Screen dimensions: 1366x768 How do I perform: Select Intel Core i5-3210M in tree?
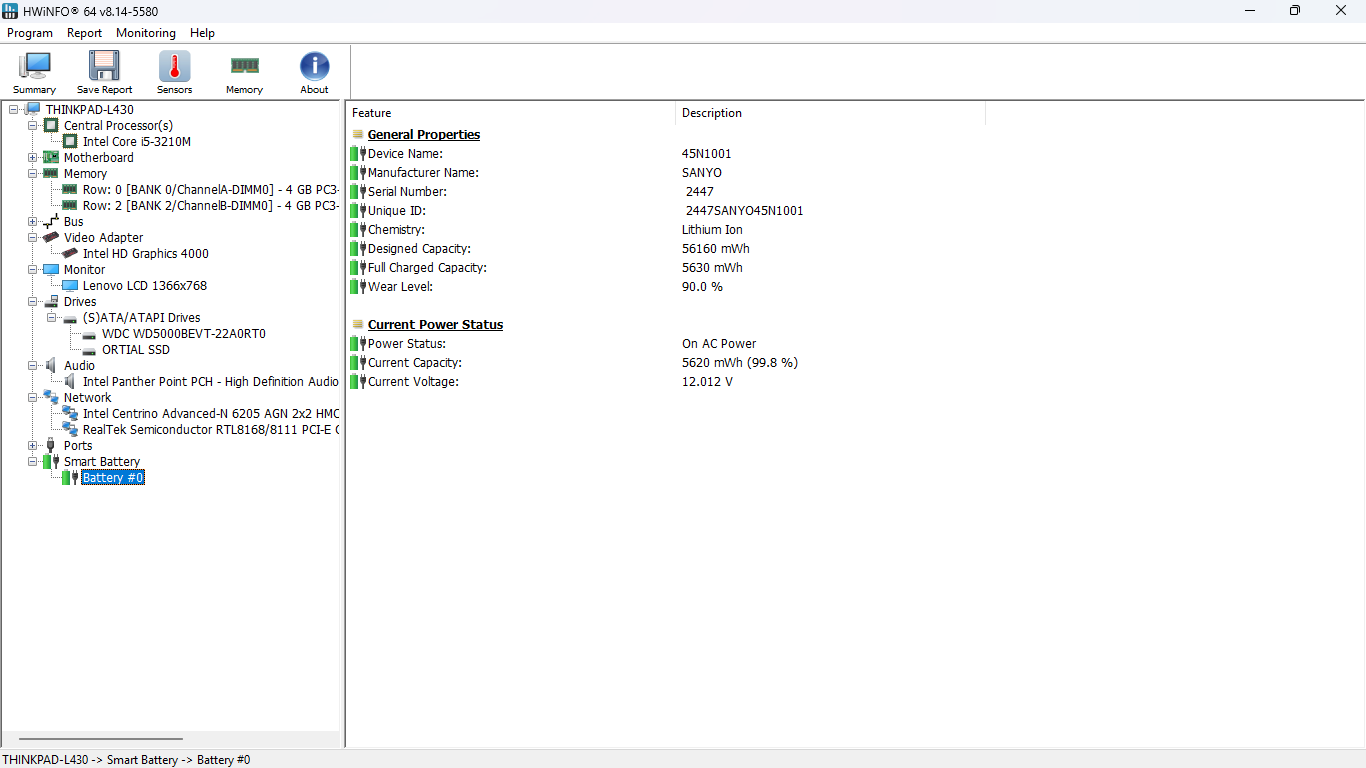[137, 141]
